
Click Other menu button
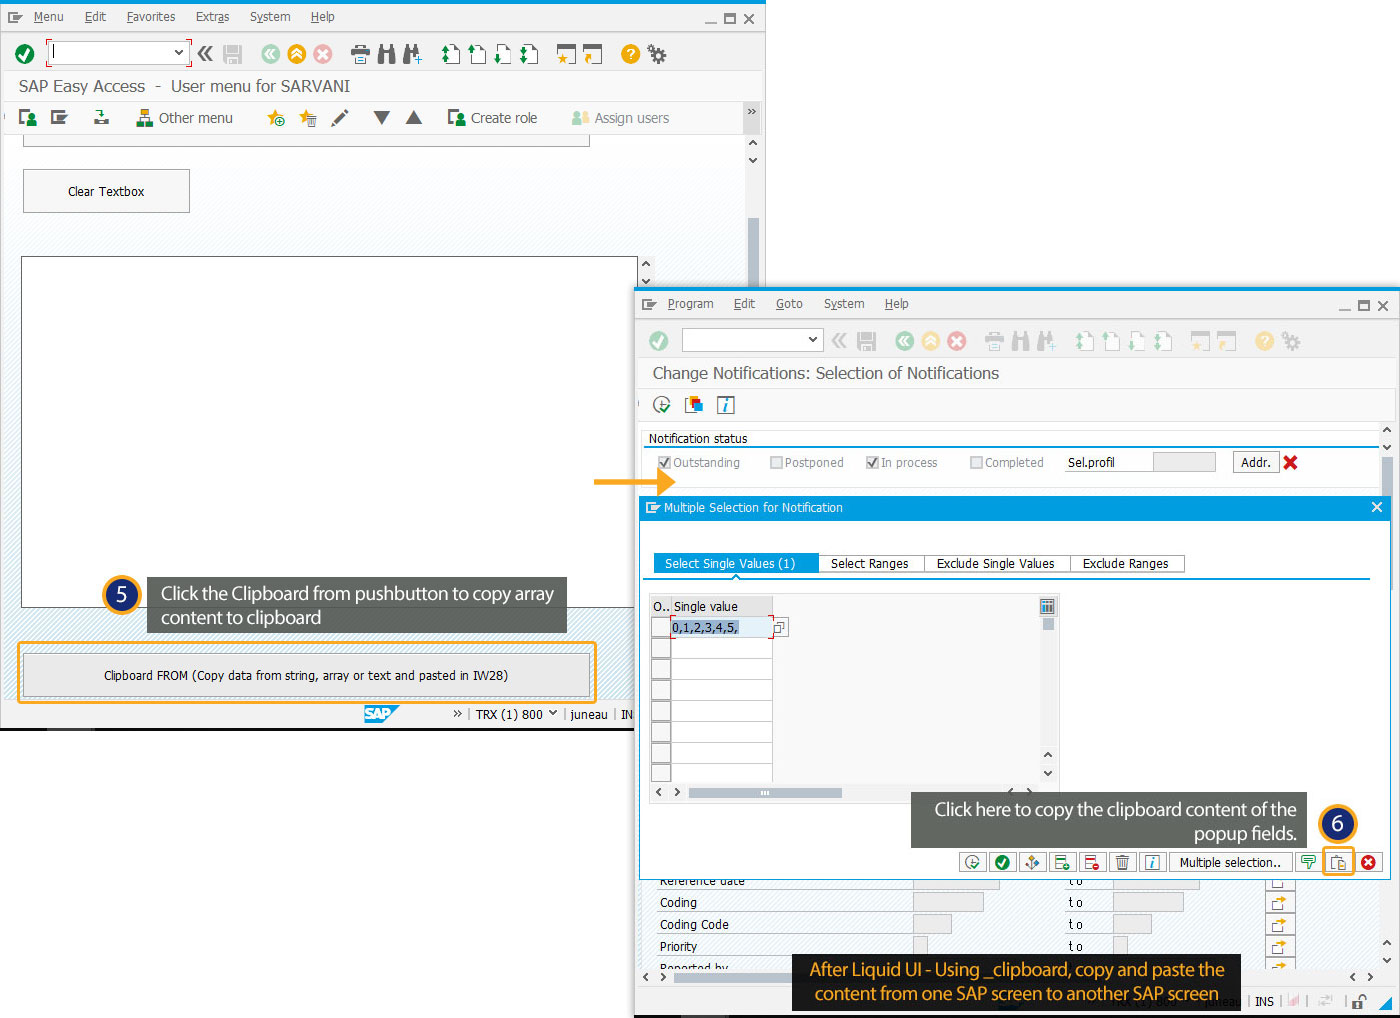(x=184, y=118)
